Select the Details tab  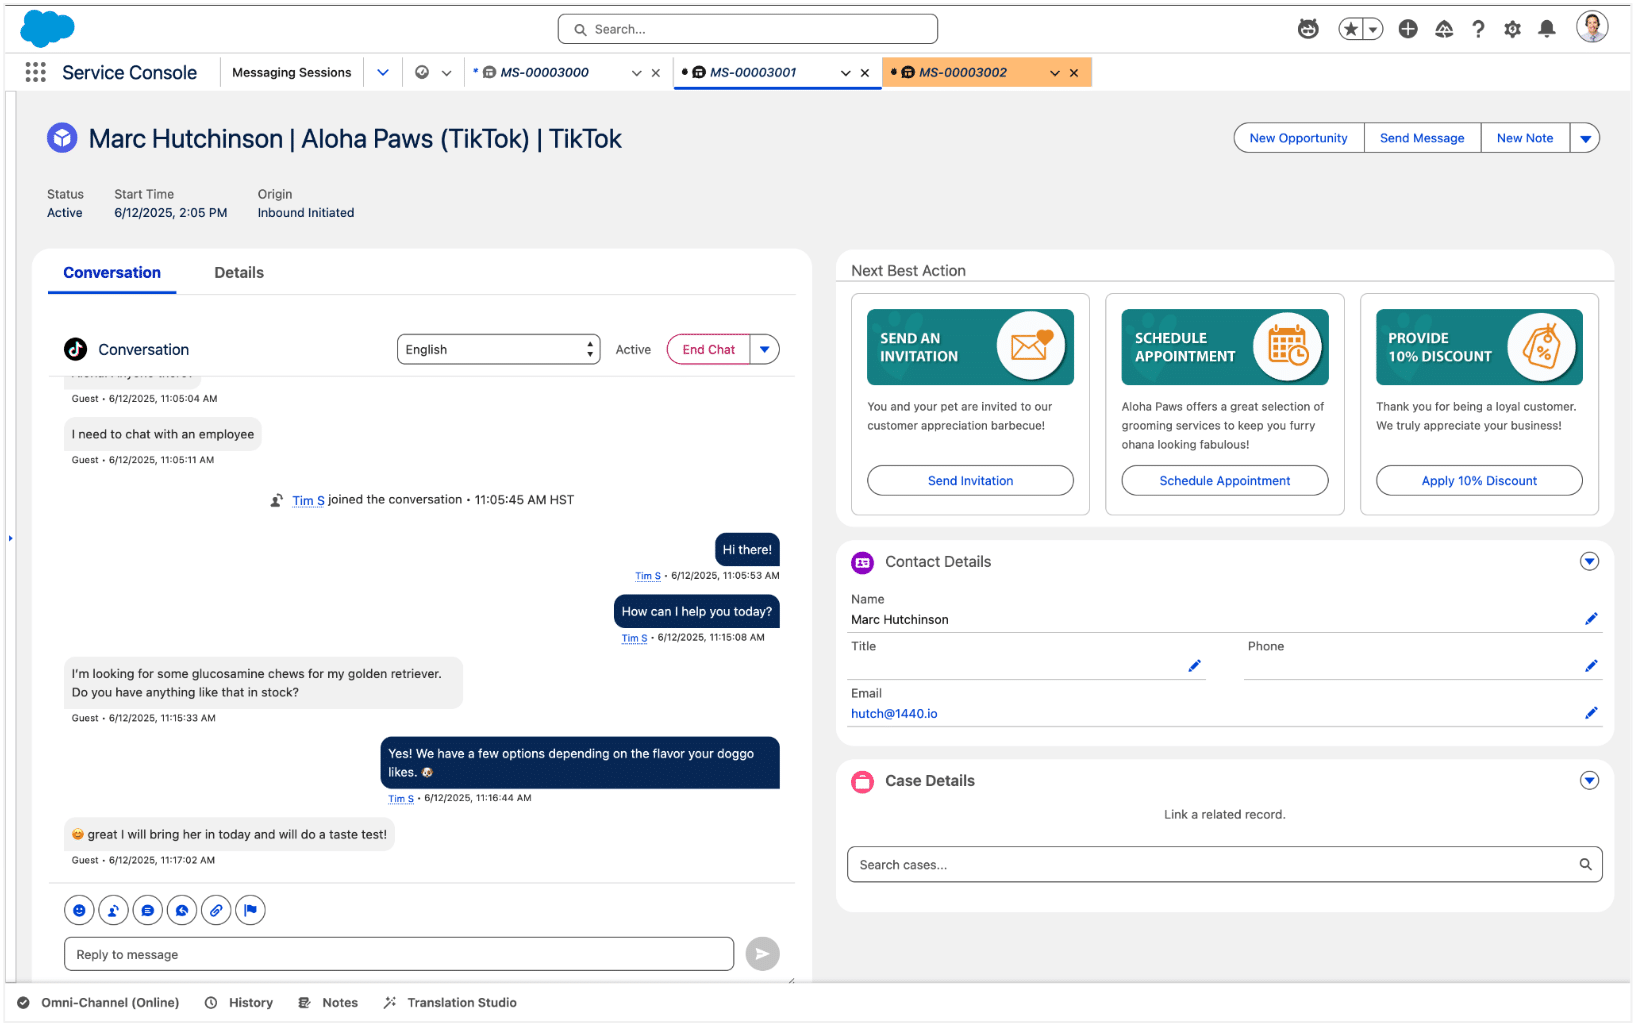[239, 273]
